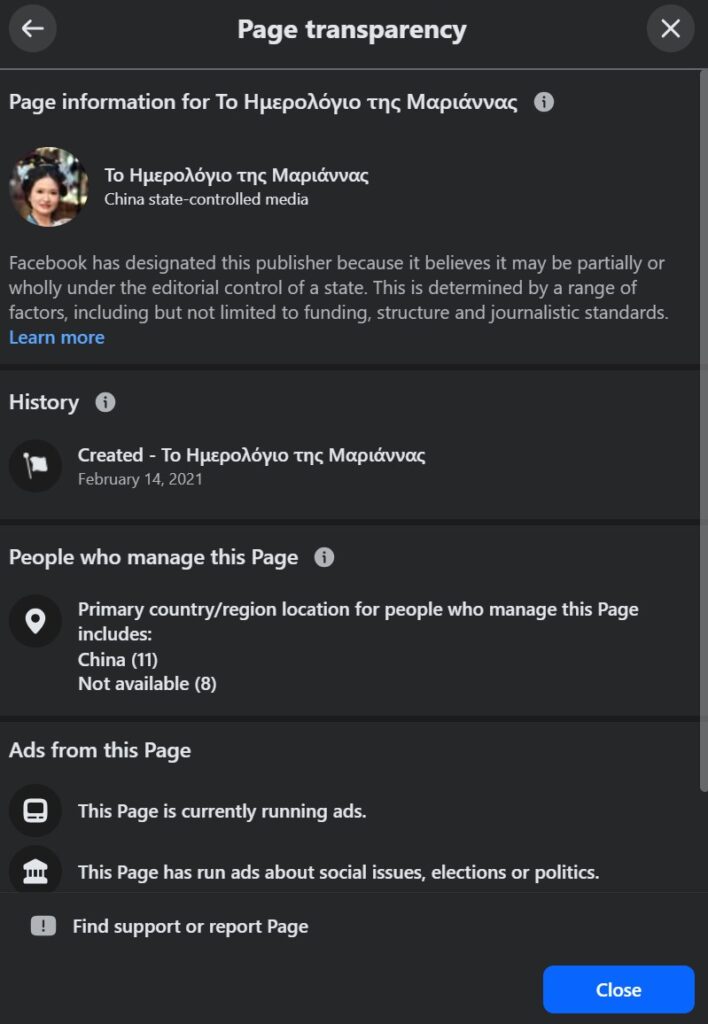Screen dimensions: 708x1024
Task: Select Find support or report Page
Action: pyautogui.click(x=190, y=926)
